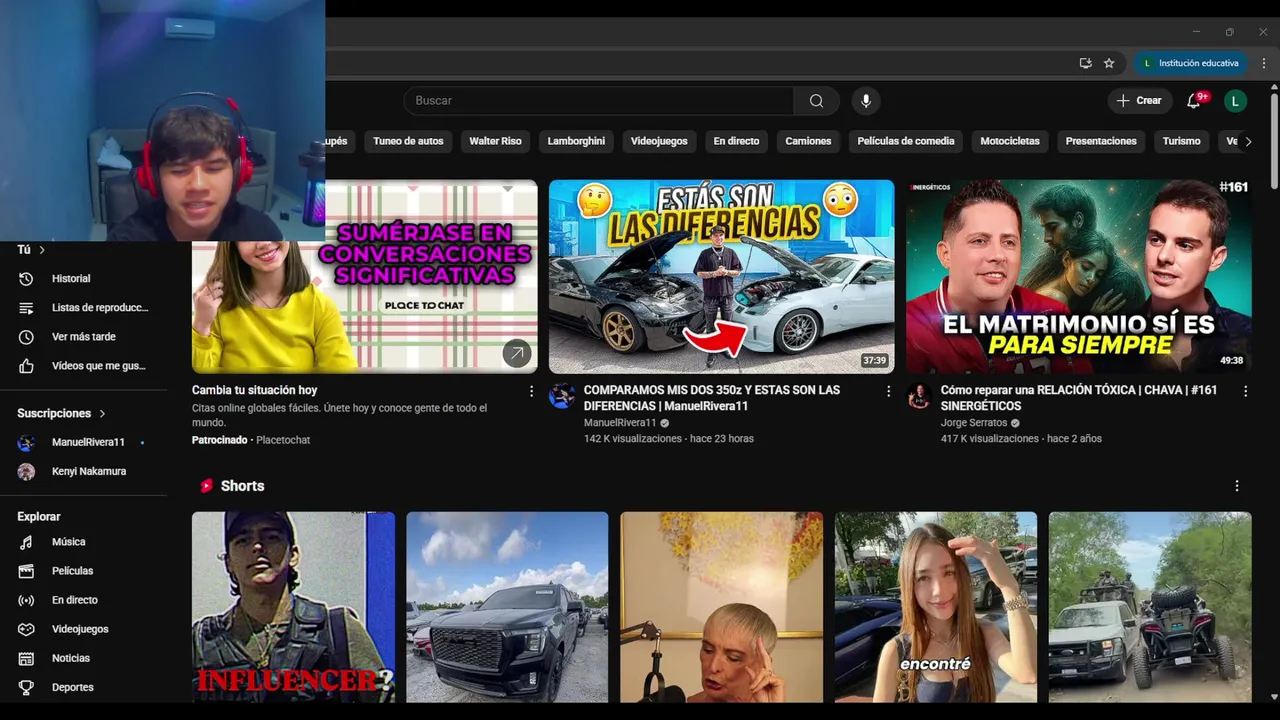Click inside the Buscar search field

[600, 101]
